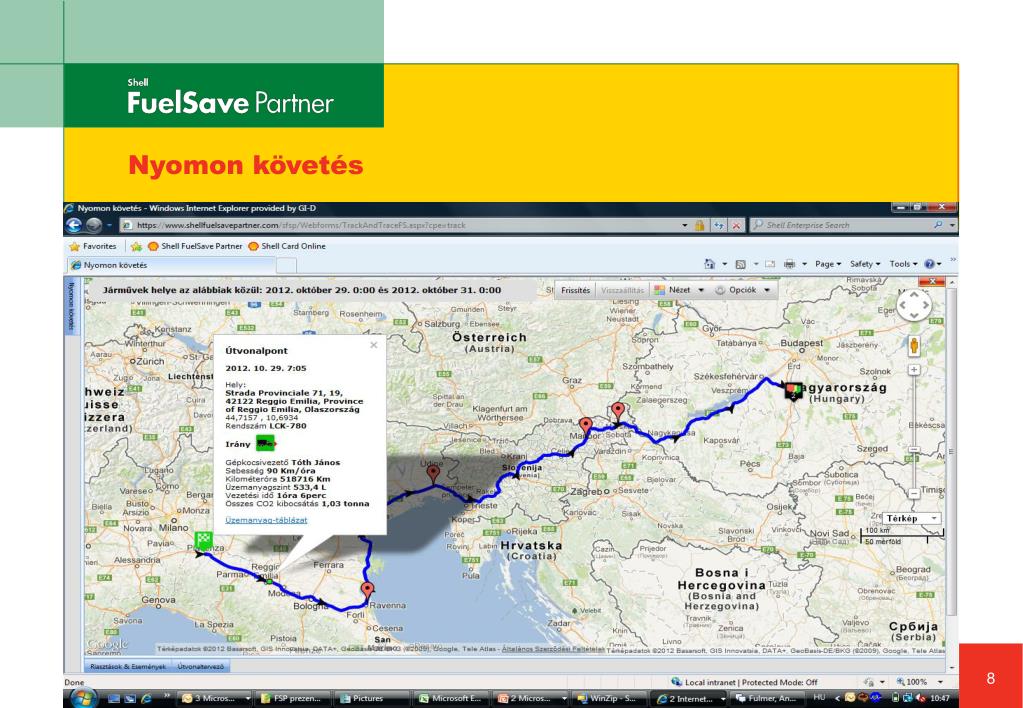Open the Favorites star button
Viewport: 1023px width, 708px height.
(x=93, y=246)
